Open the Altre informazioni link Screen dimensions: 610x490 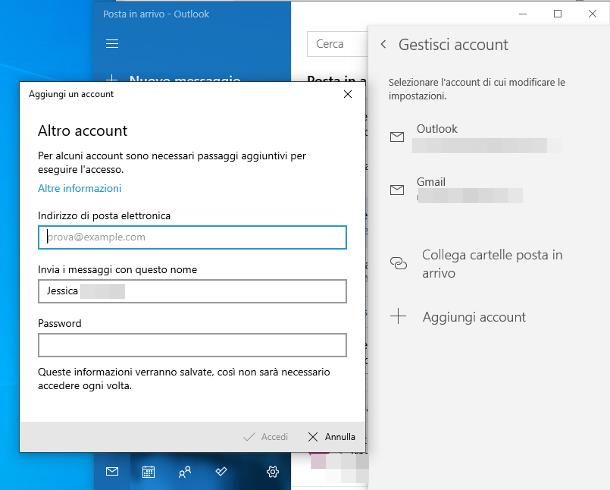coord(80,188)
